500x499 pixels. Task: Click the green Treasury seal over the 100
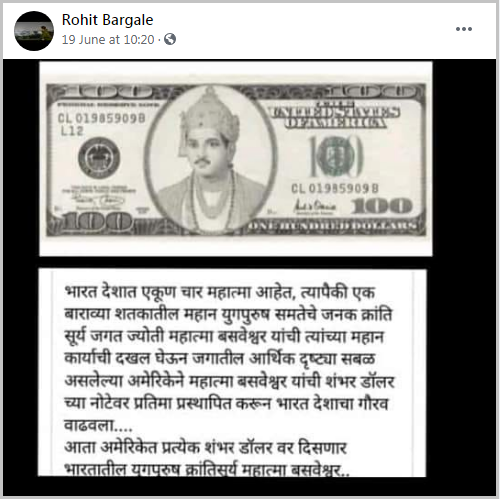(x=336, y=156)
